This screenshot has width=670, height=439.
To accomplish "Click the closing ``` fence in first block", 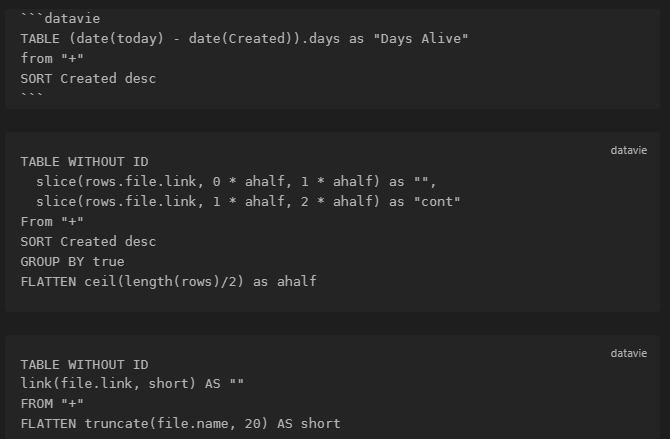I will 32,97.
